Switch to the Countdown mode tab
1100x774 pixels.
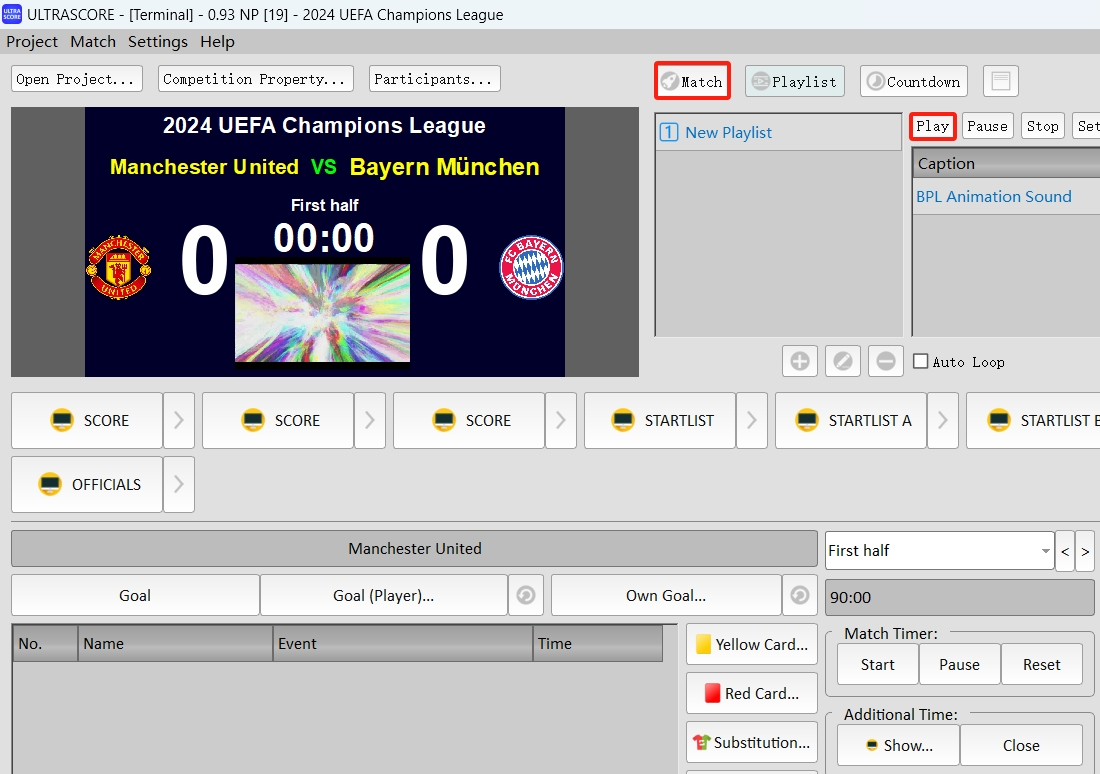pyautogui.click(x=914, y=81)
